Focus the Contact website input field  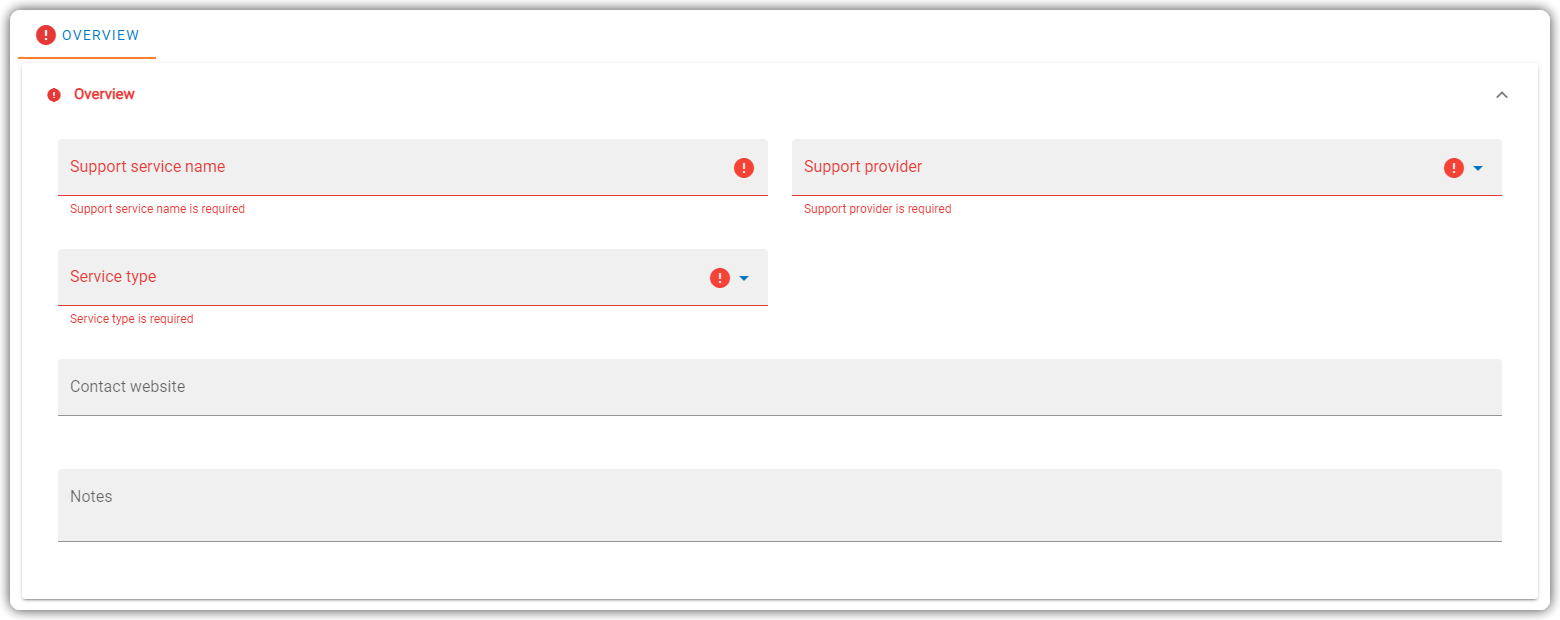[x=780, y=387]
